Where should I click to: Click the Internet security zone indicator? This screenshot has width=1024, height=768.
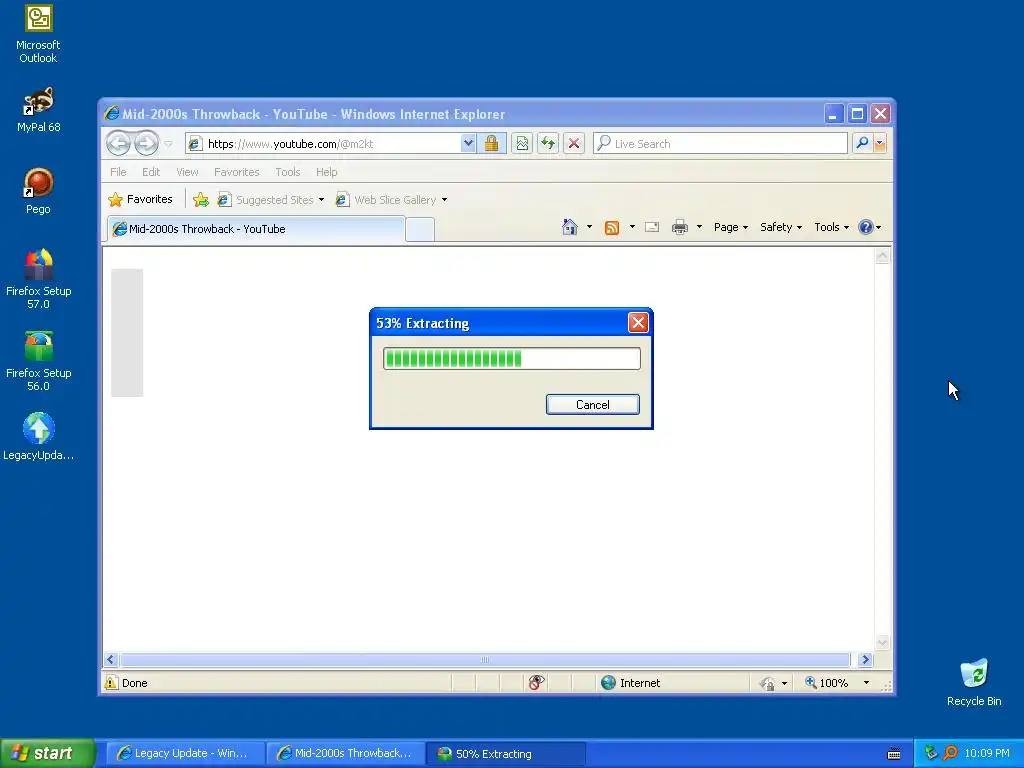(x=630, y=682)
